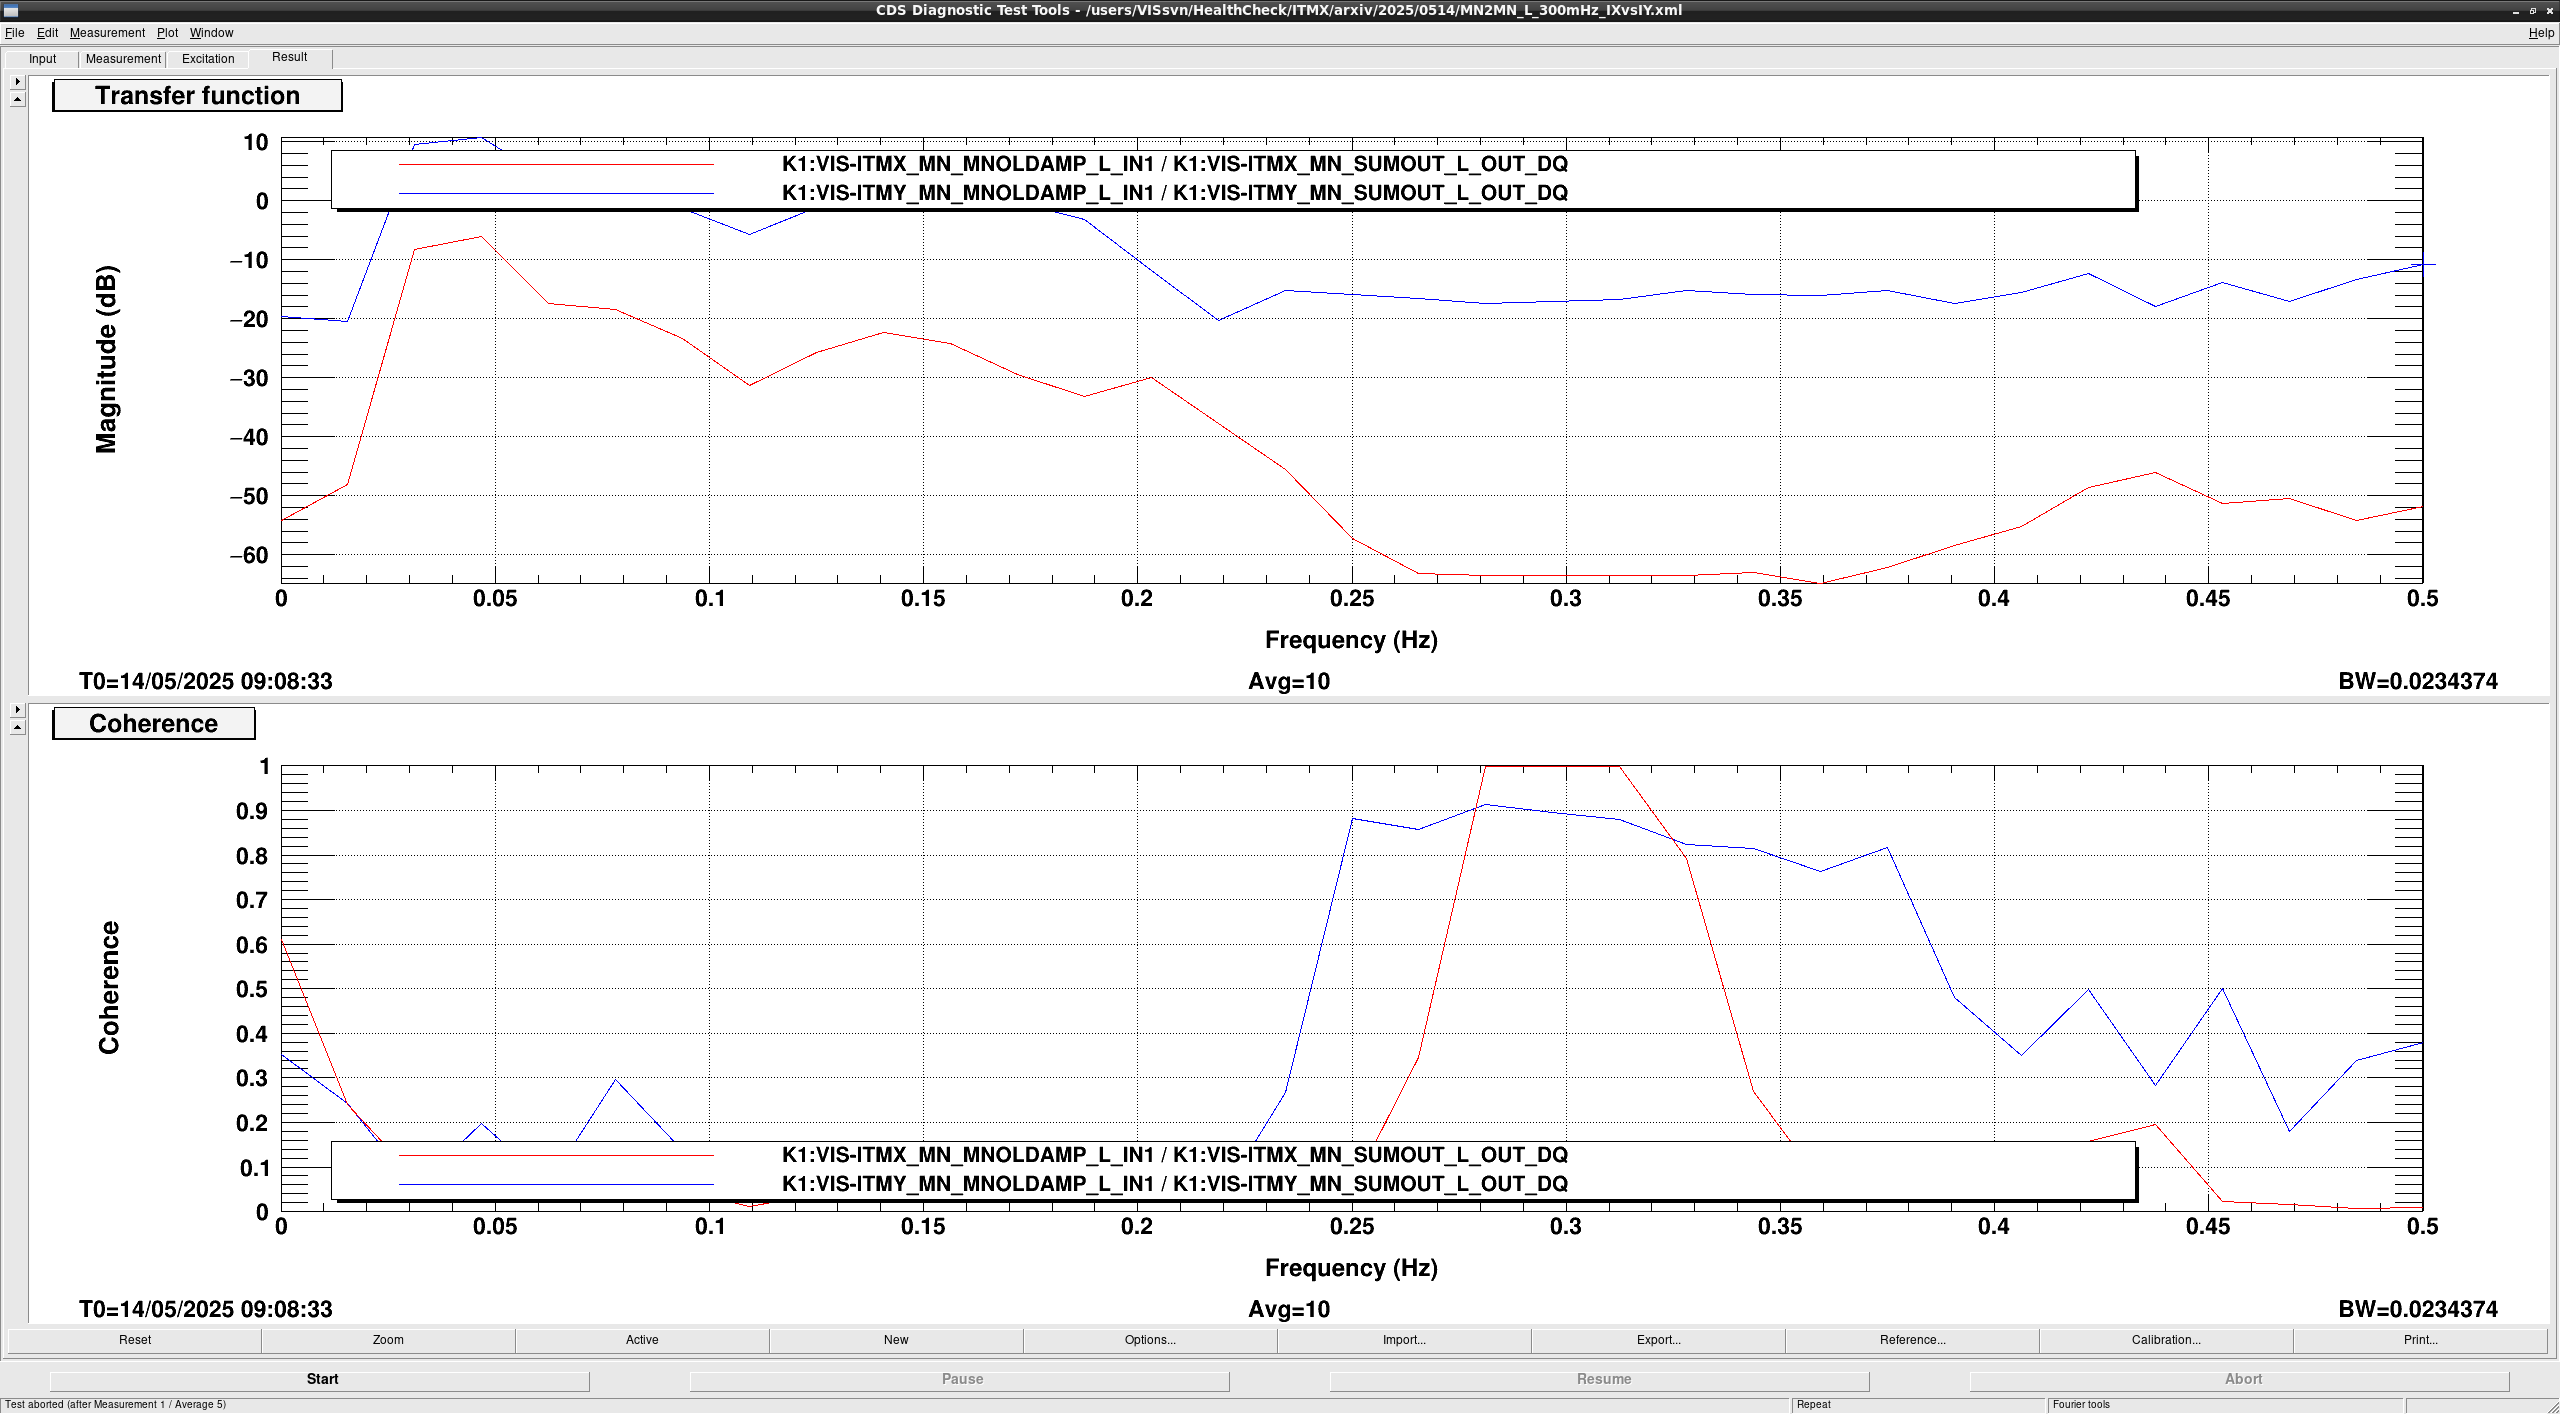Start the measurement
This screenshot has height=1414, width=2560.
pos(320,1380)
